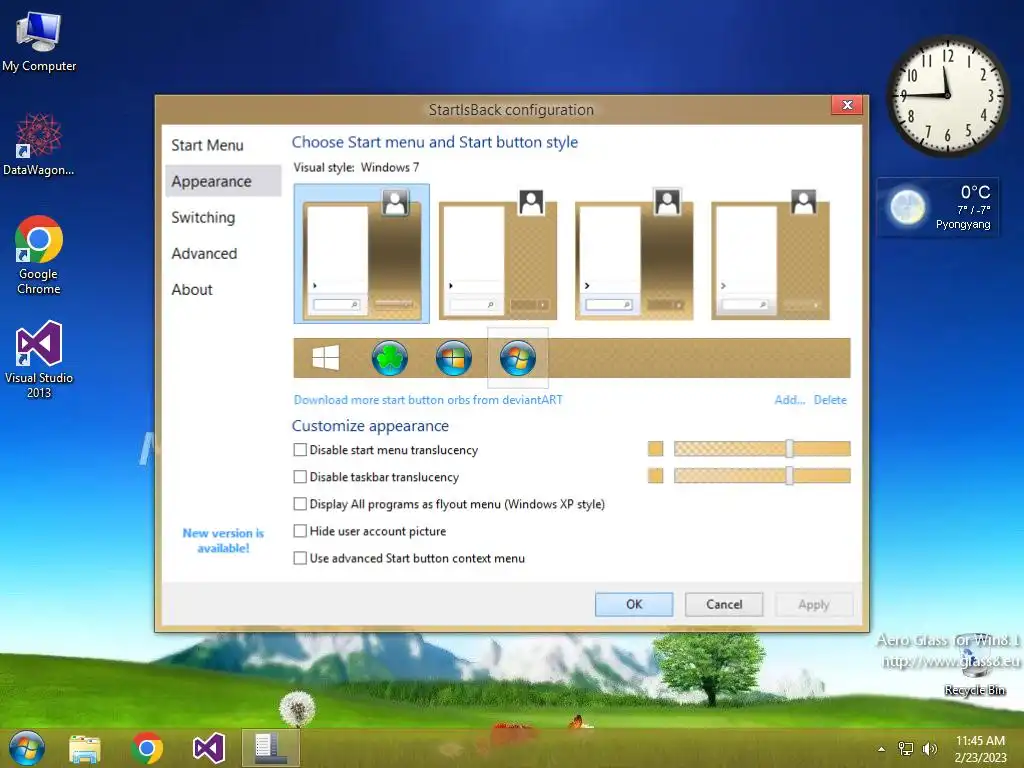Click the start menu color swatch
1024x768 pixels.
click(655, 449)
